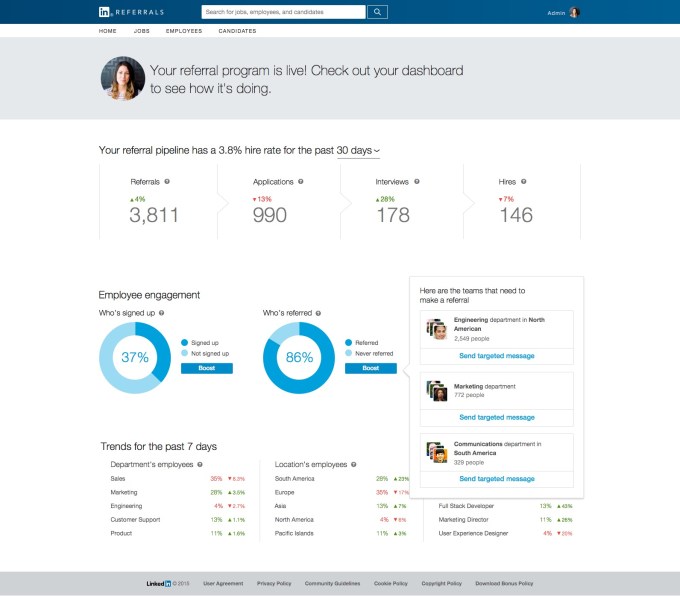The height and width of the screenshot is (596, 680).
Task: Click help icon by Department's employees
Action: pos(200,464)
